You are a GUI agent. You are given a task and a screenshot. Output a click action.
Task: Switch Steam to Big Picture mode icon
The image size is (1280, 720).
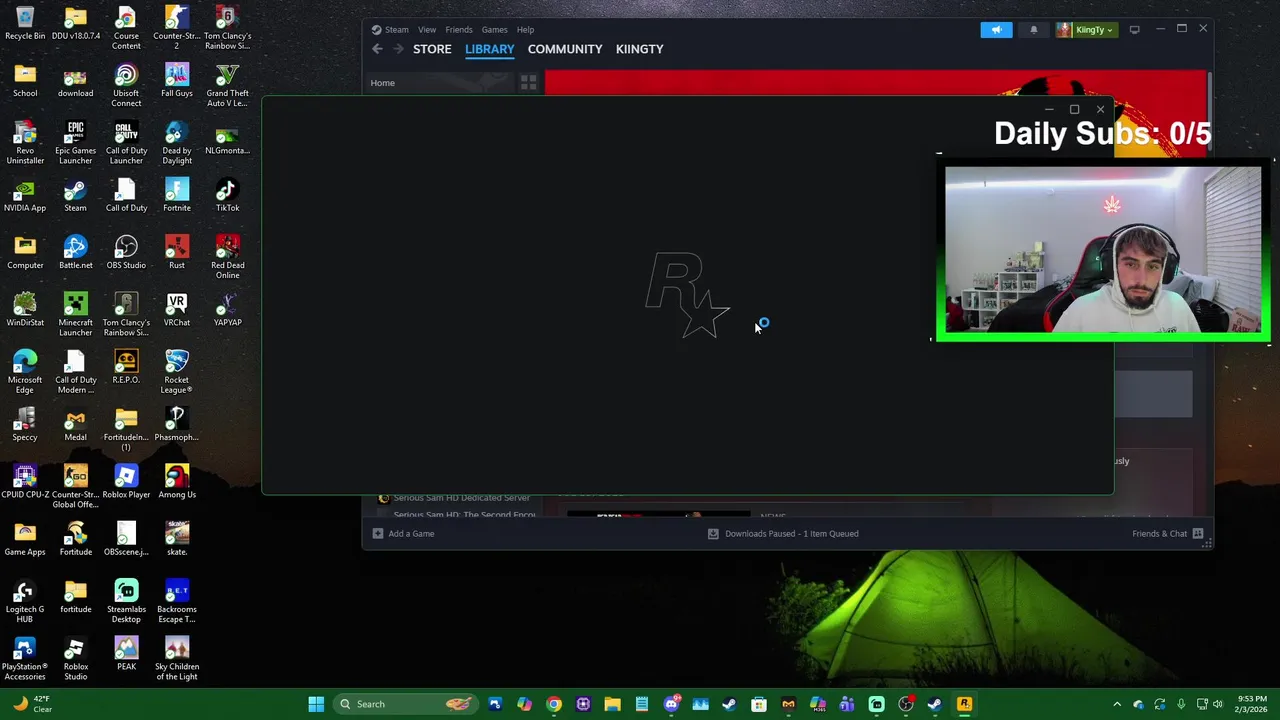(1134, 30)
